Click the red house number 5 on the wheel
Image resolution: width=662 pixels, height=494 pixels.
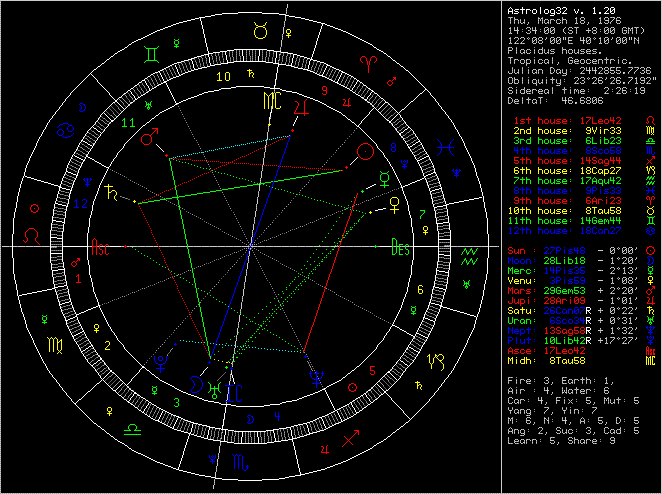pyautogui.click(x=372, y=371)
